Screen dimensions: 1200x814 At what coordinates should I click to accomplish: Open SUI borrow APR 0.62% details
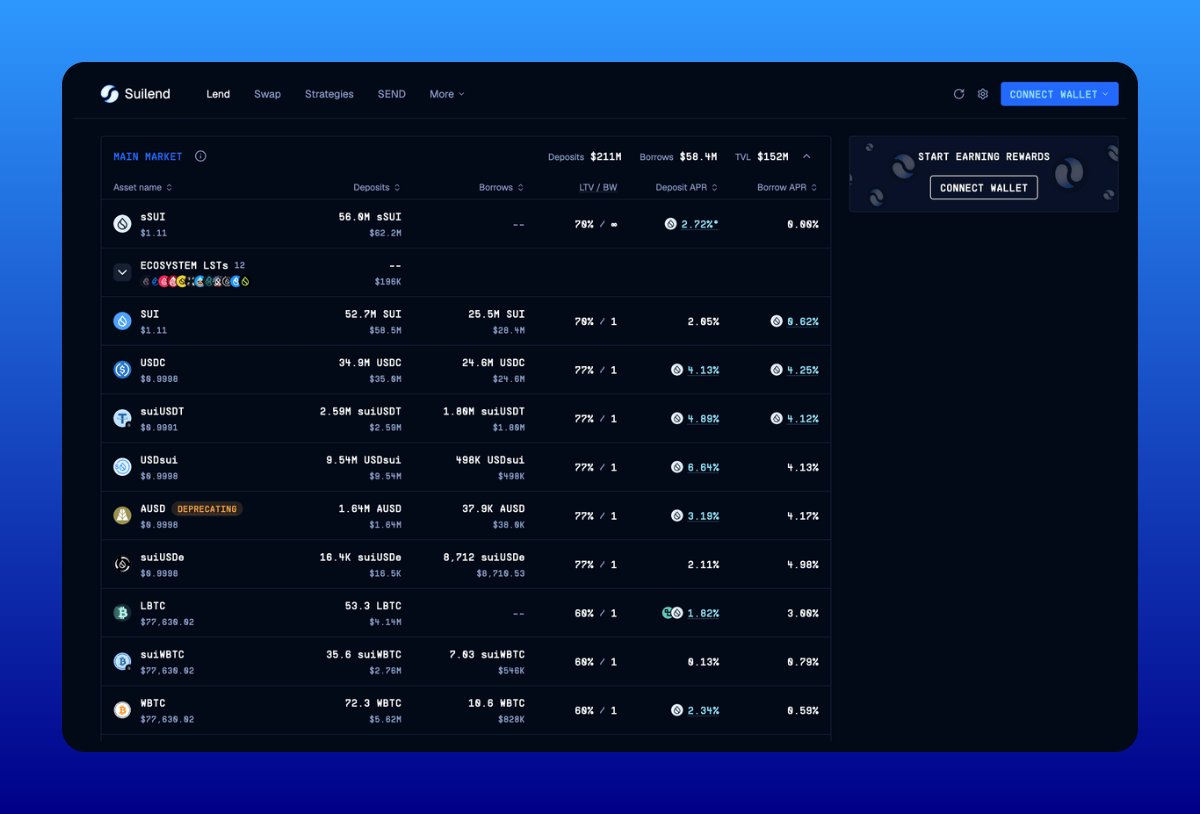(x=802, y=321)
